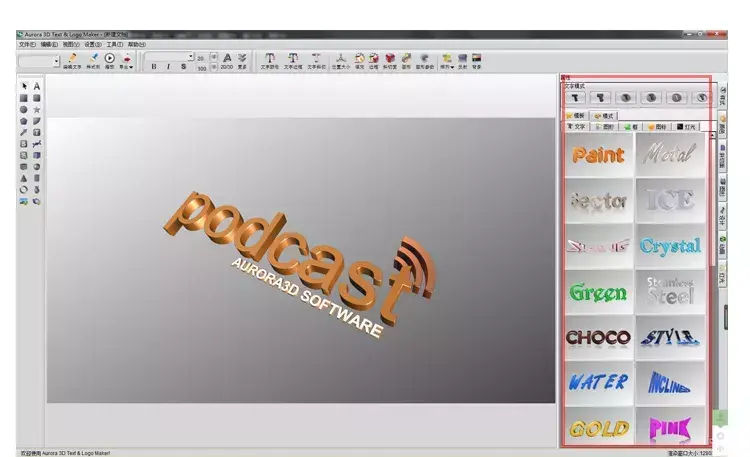Select the star shape tool
This screenshot has height=457, width=750.
click(37, 110)
